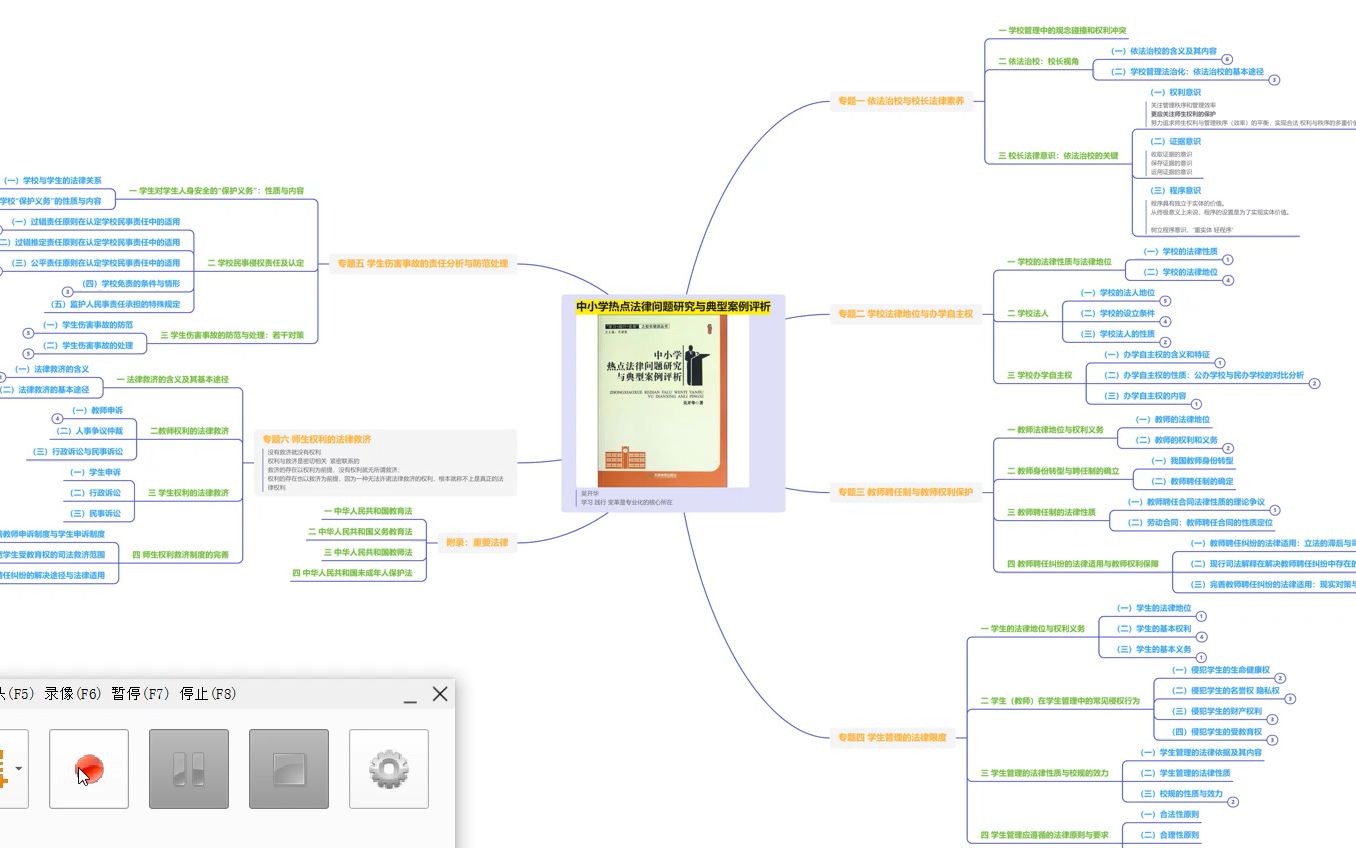Click the (三) 程序意识 subtopic
The width and height of the screenshot is (1356, 848).
point(1175,190)
